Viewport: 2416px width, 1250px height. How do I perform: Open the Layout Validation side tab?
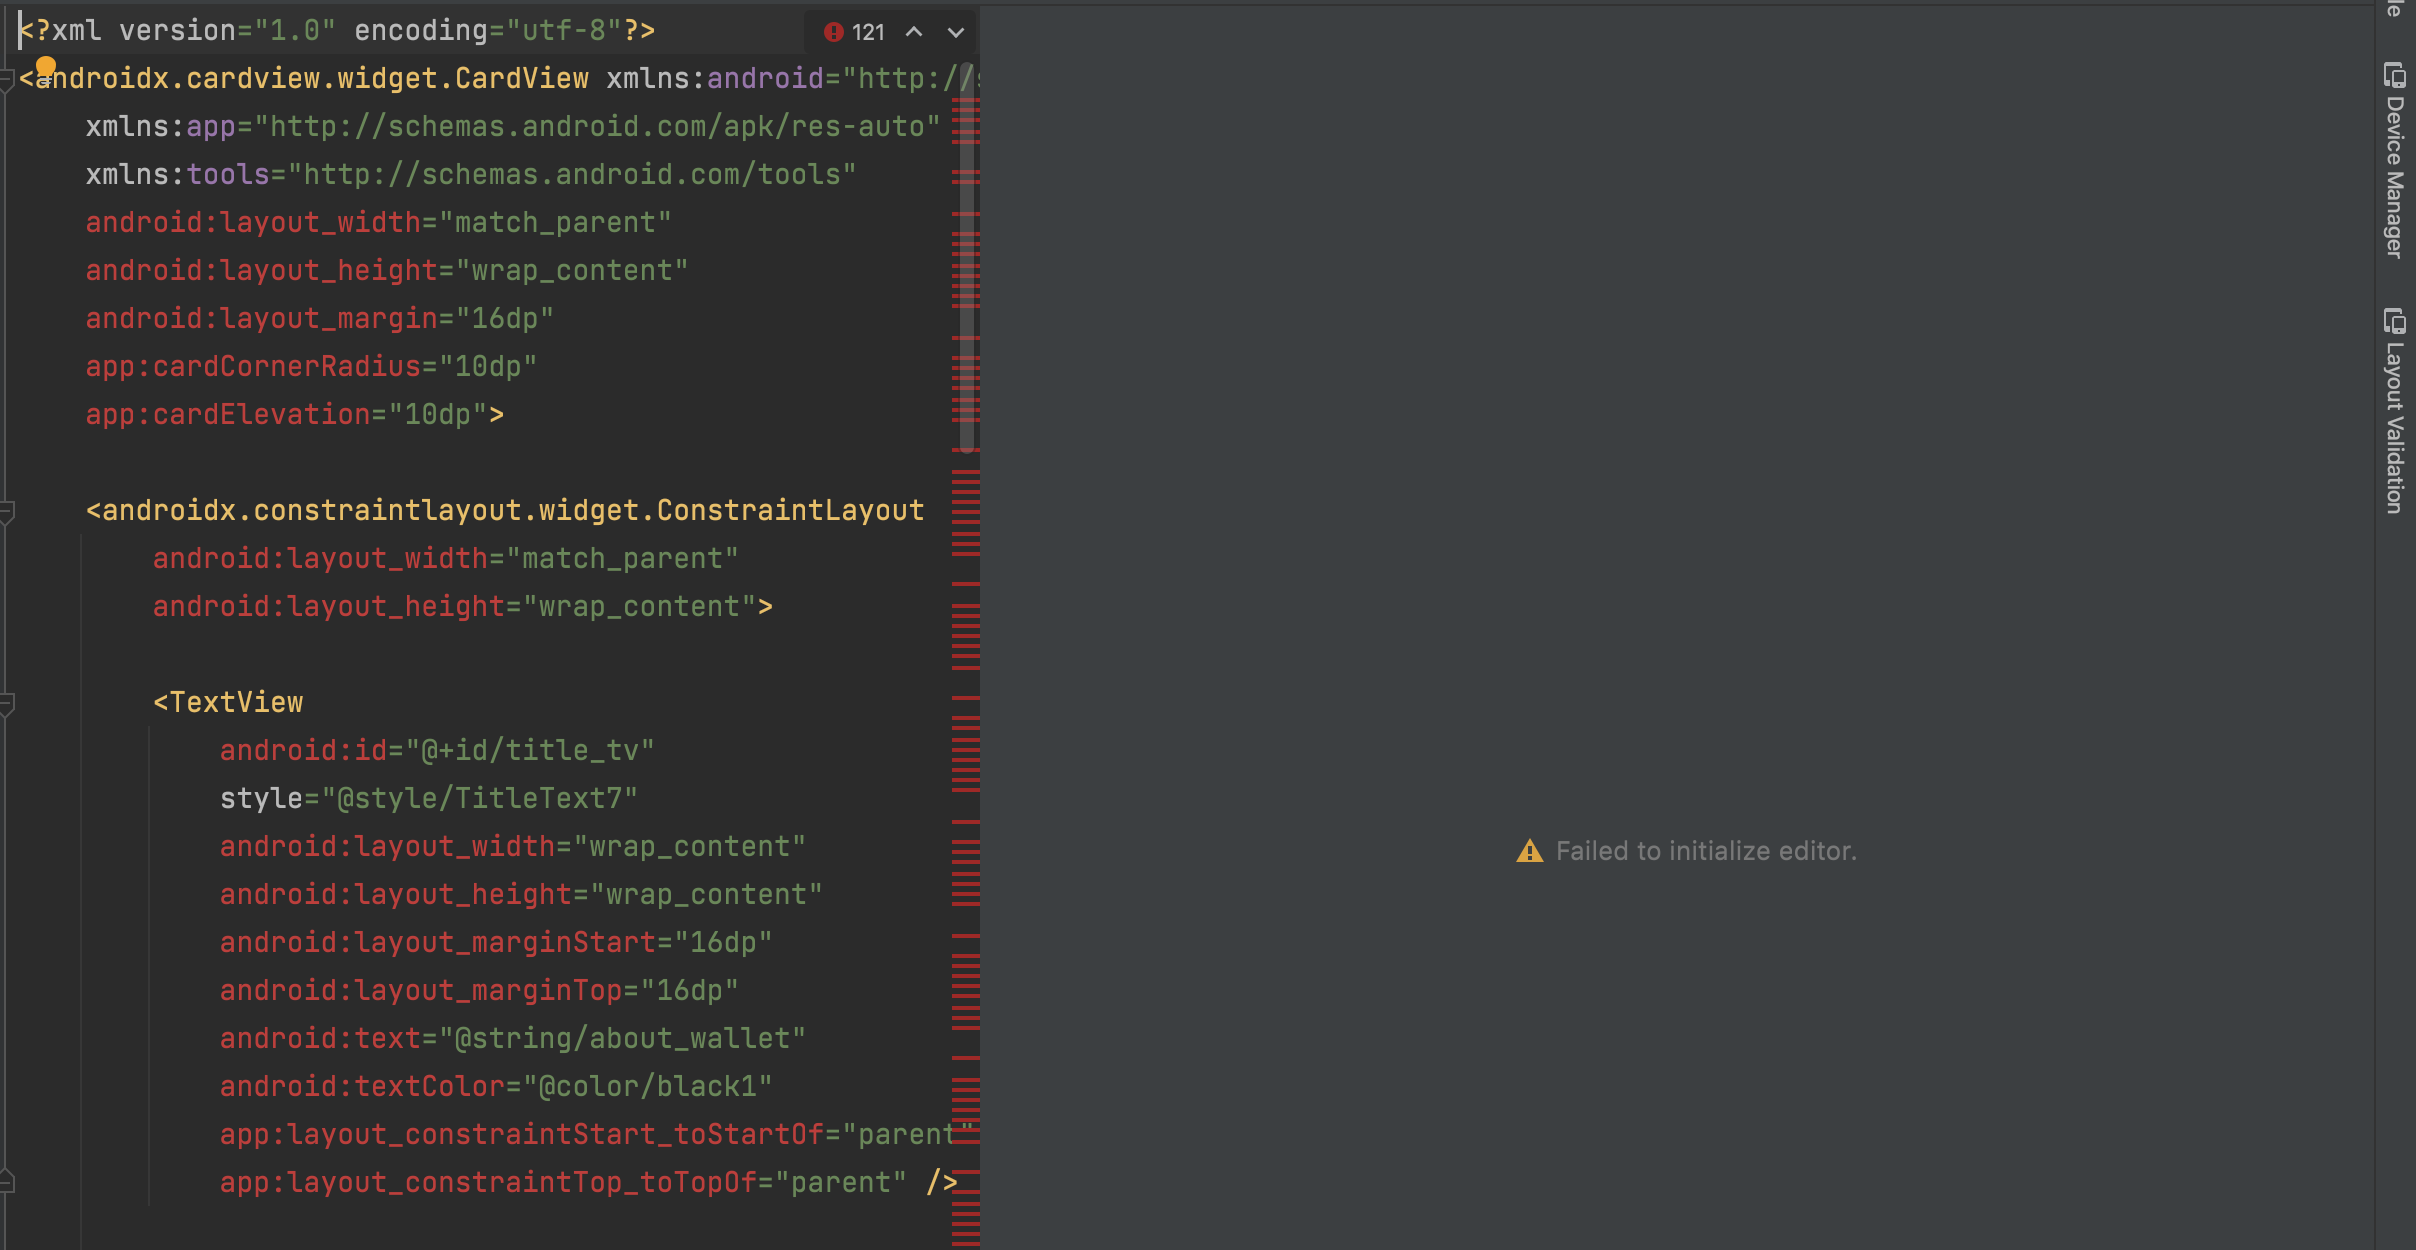[2394, 428]
